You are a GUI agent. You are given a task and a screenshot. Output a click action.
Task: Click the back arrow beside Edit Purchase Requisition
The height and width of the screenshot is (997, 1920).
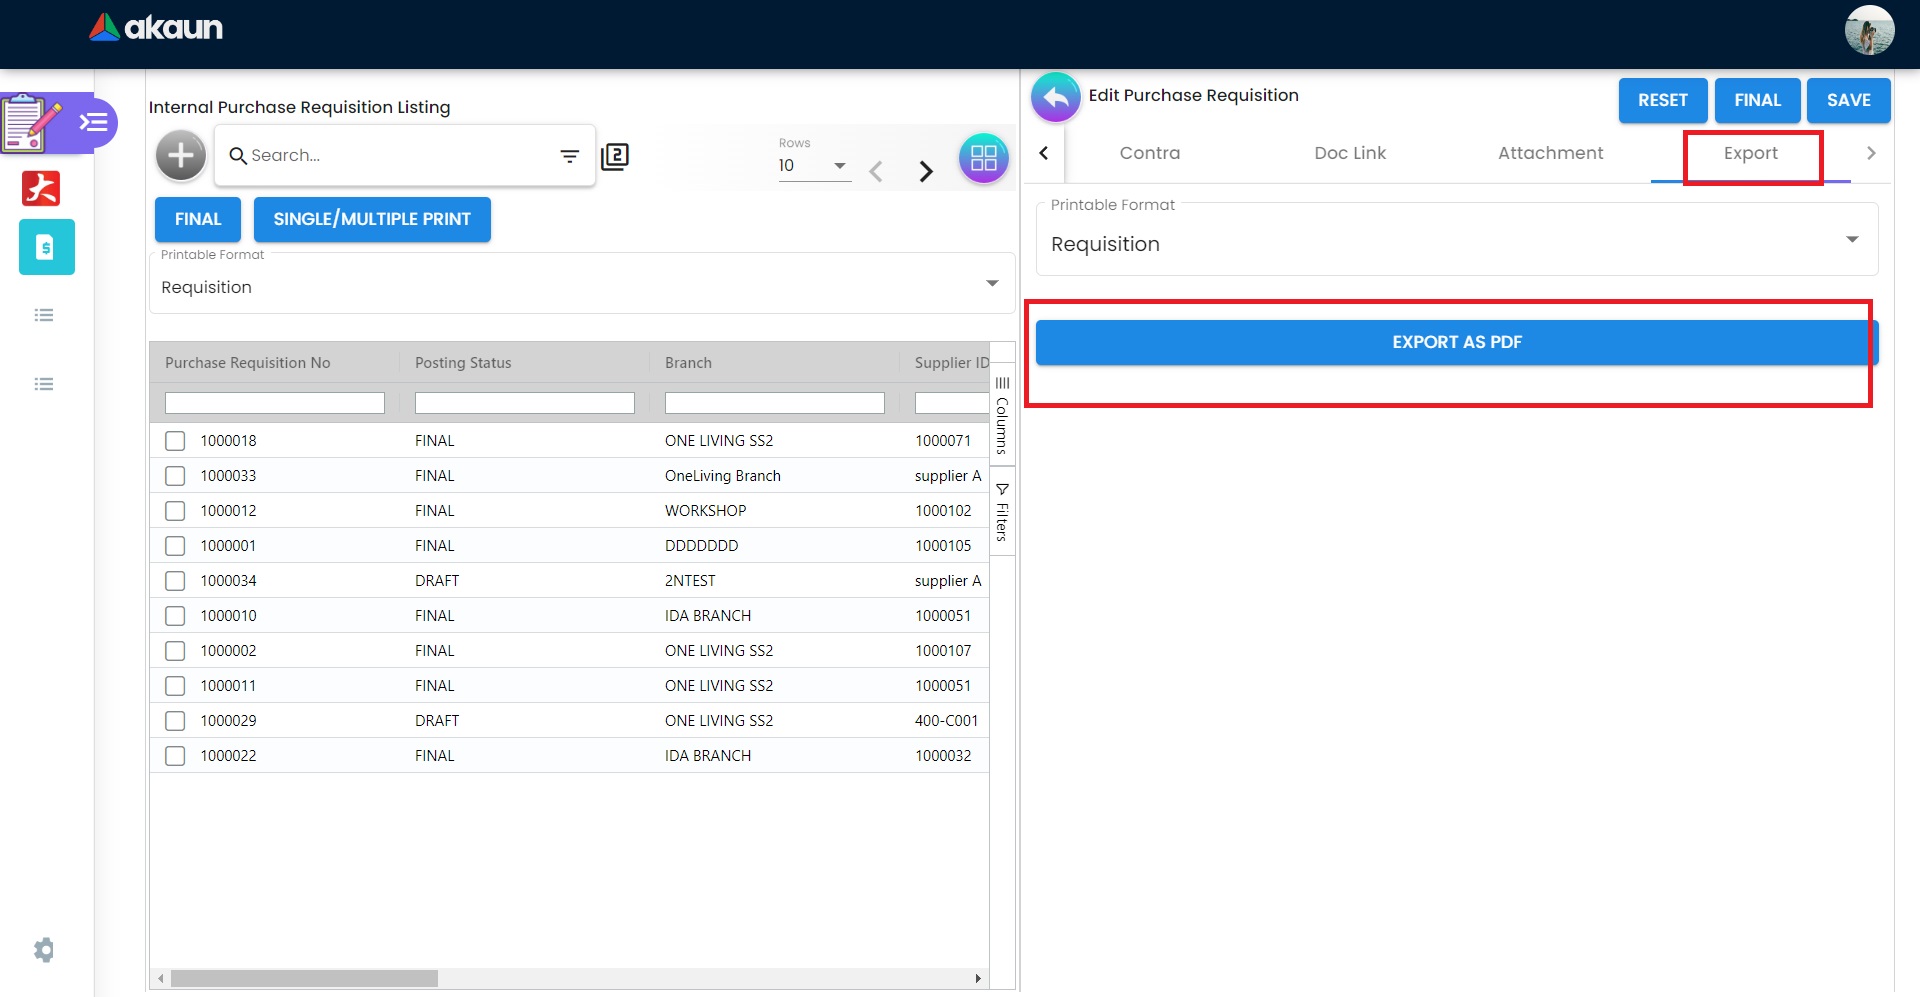point(1055,98)
